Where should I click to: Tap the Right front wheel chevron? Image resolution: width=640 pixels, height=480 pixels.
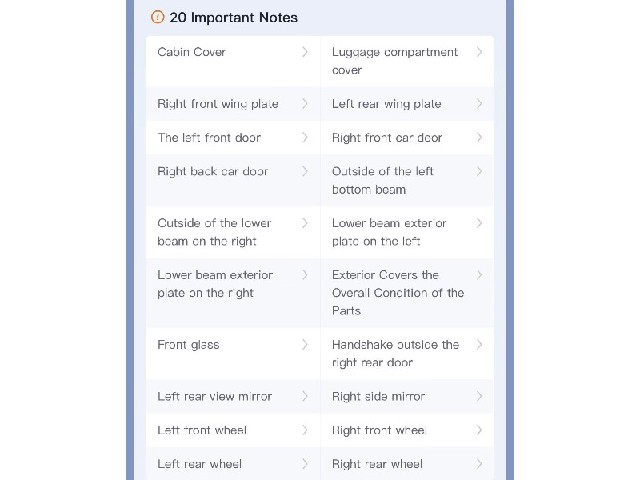pyautogui.click(x=479, y=430)
